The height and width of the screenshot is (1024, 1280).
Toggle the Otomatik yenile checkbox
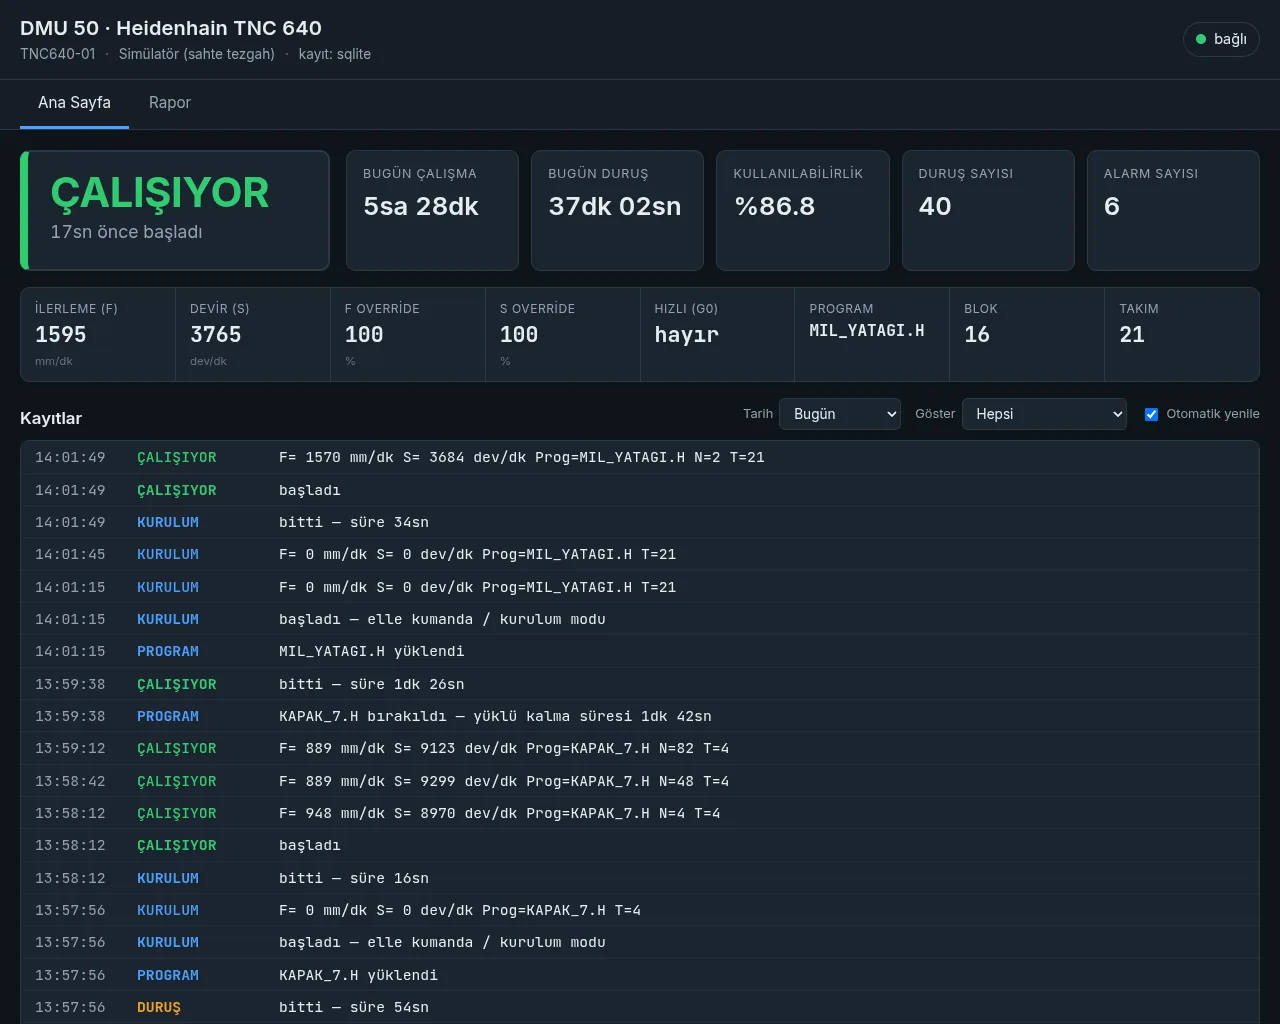pos(1151,414)
